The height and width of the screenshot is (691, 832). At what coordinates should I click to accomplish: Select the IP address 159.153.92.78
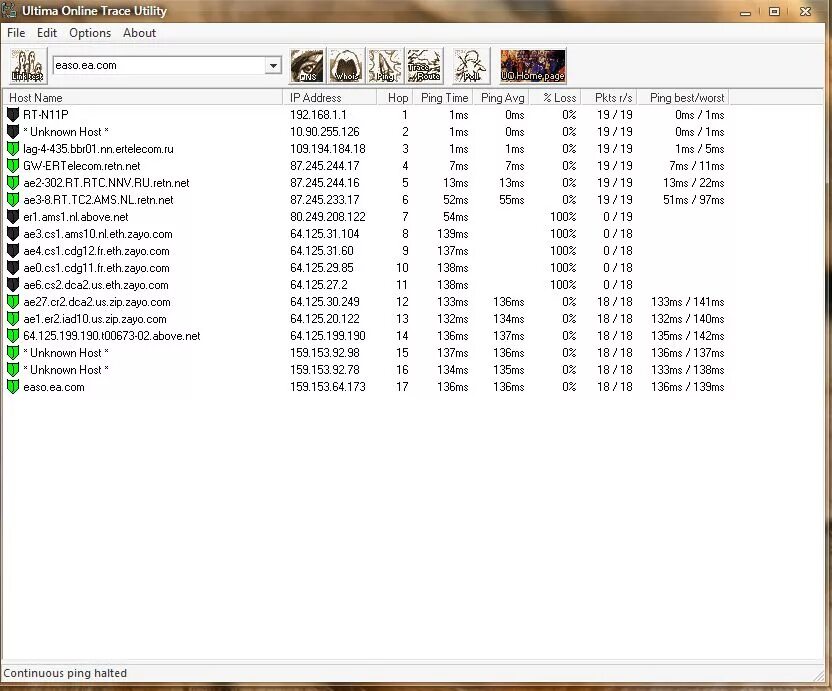325,369
